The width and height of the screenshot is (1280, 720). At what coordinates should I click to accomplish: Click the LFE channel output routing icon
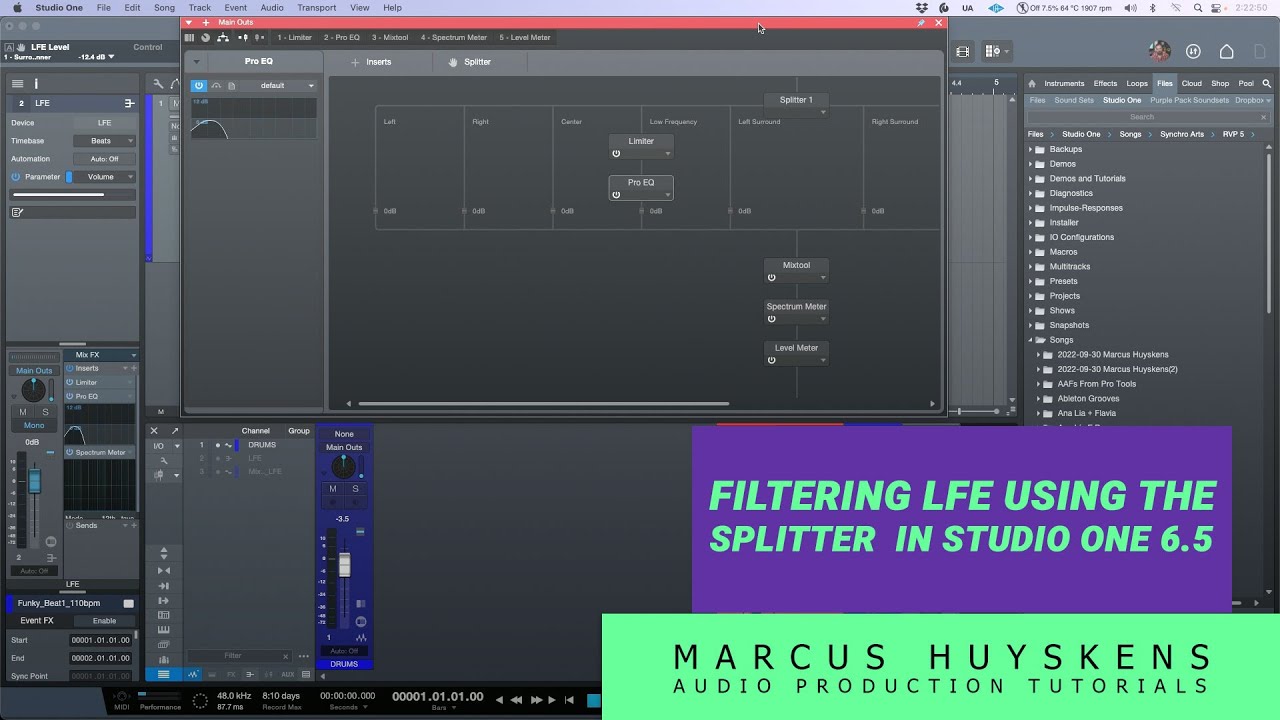[x=129, y=103]
